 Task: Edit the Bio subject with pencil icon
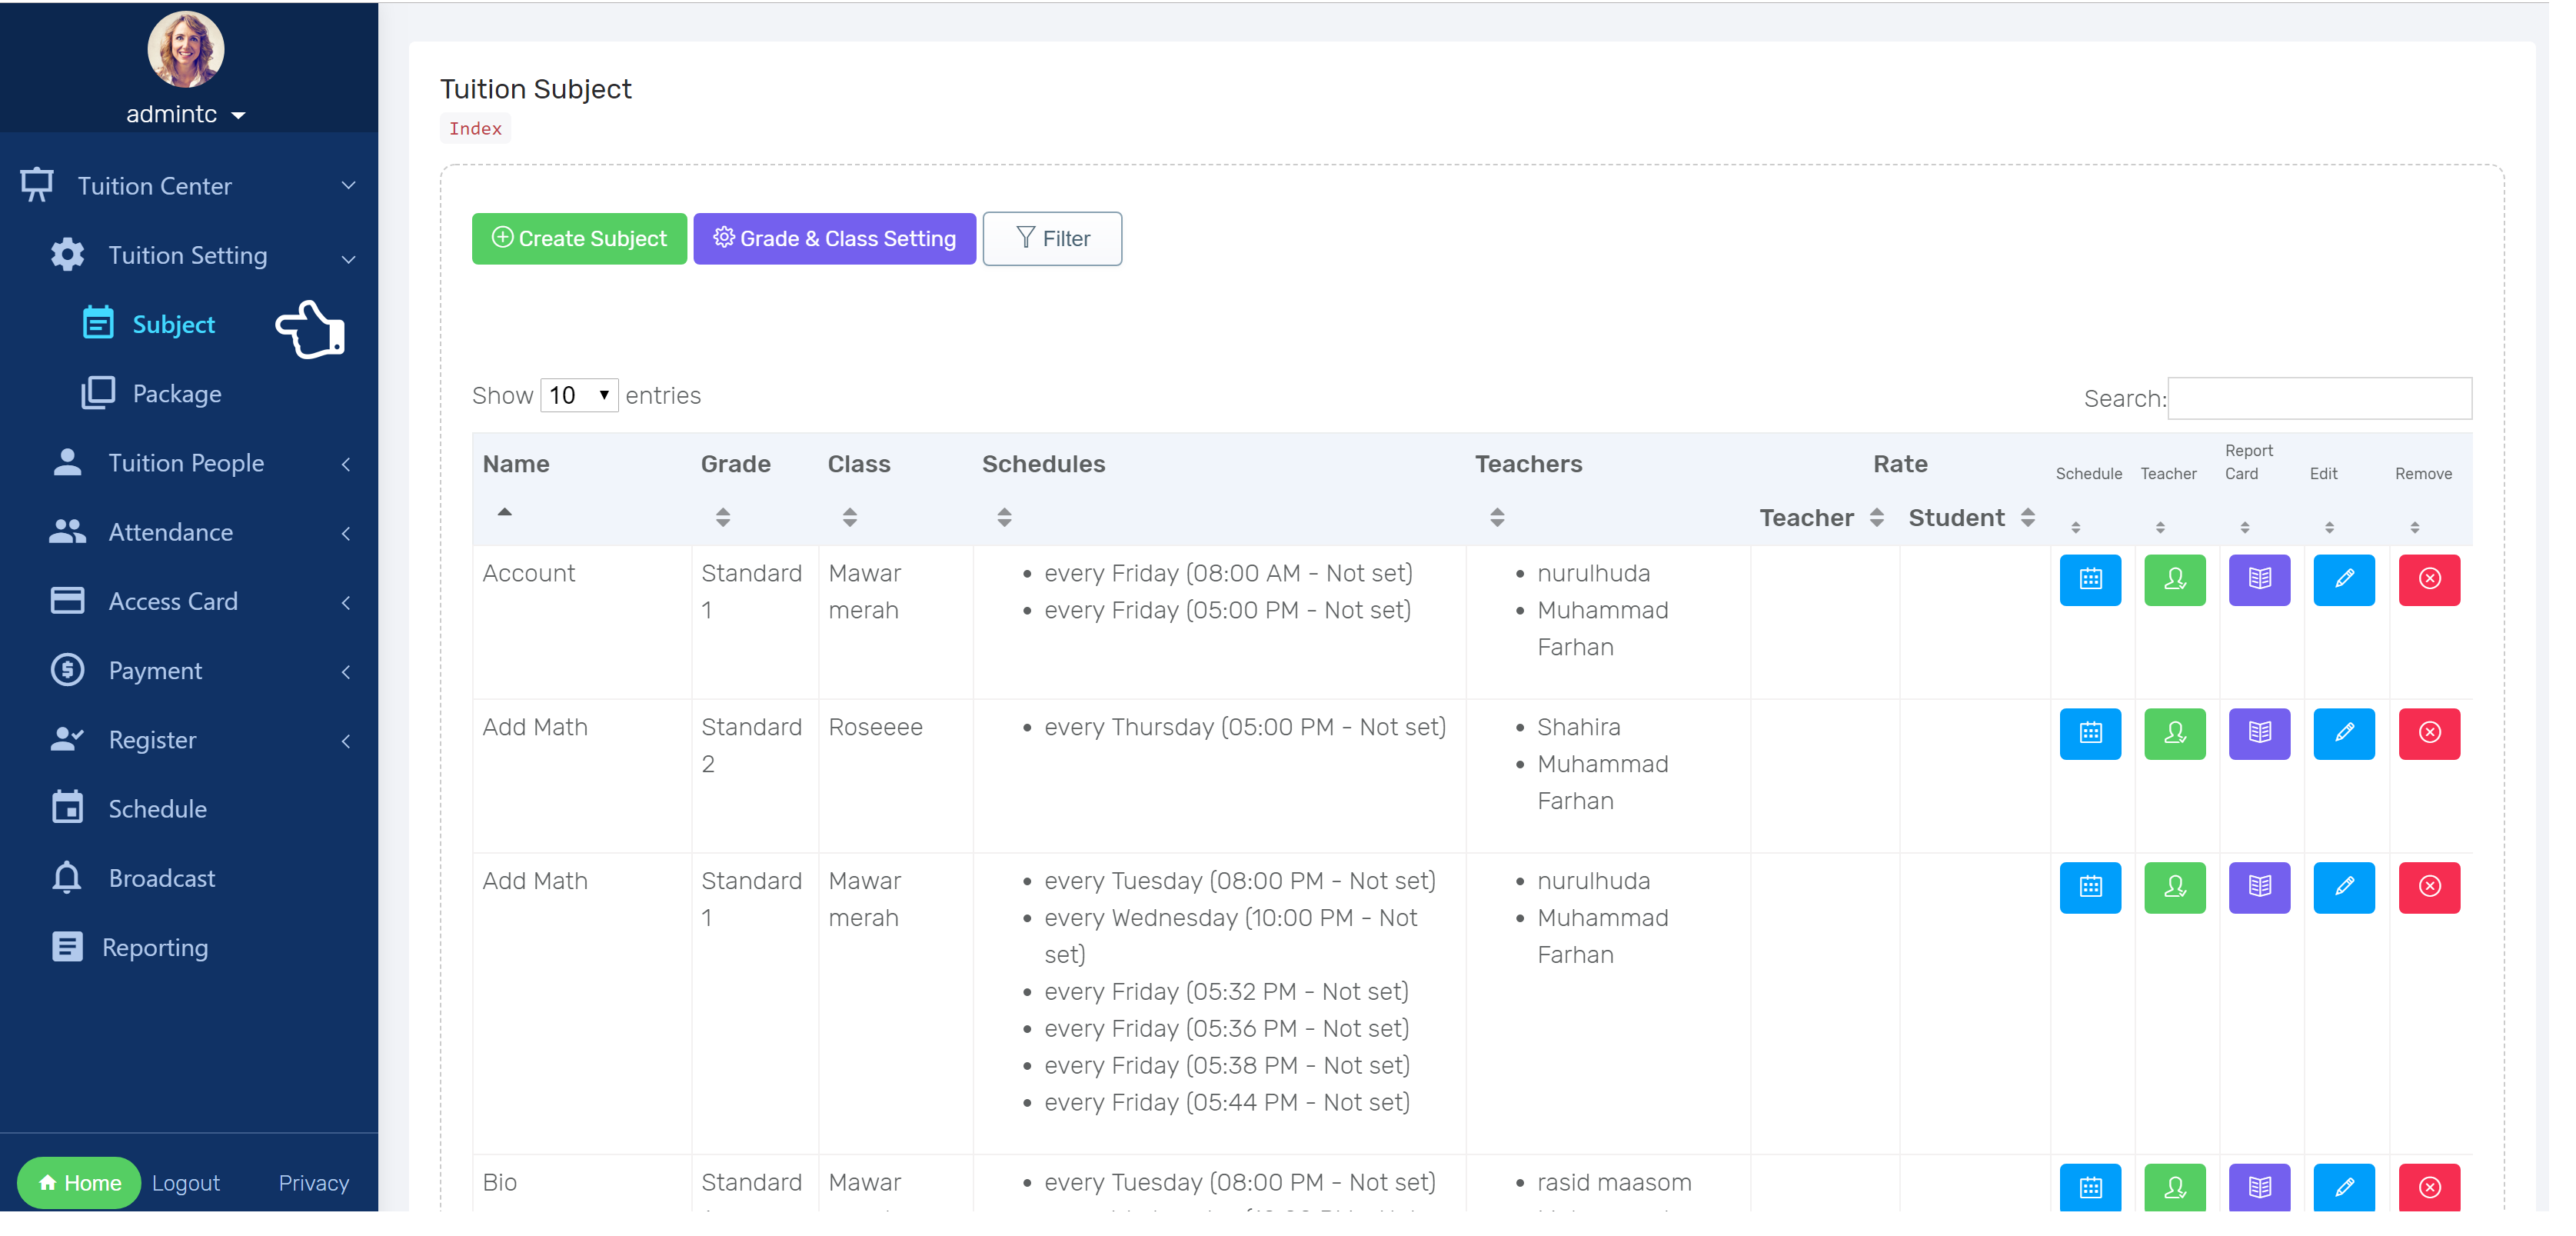tap(2344, 1187)
